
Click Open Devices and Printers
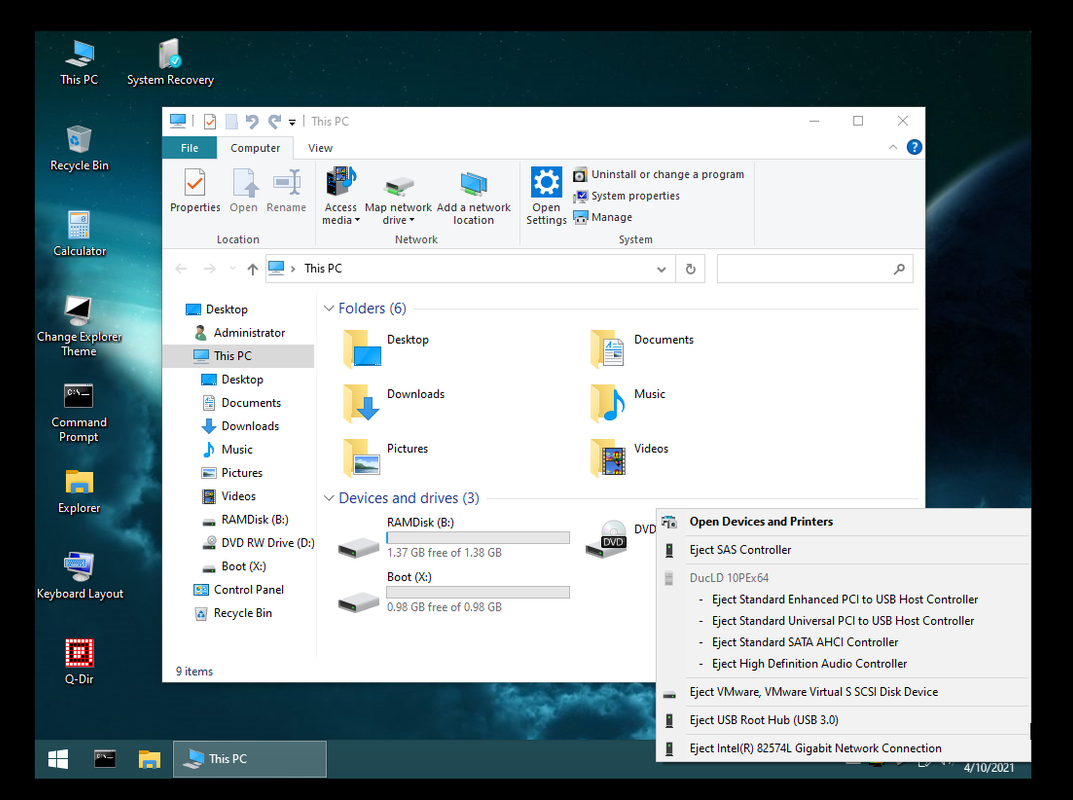point(843,522)
